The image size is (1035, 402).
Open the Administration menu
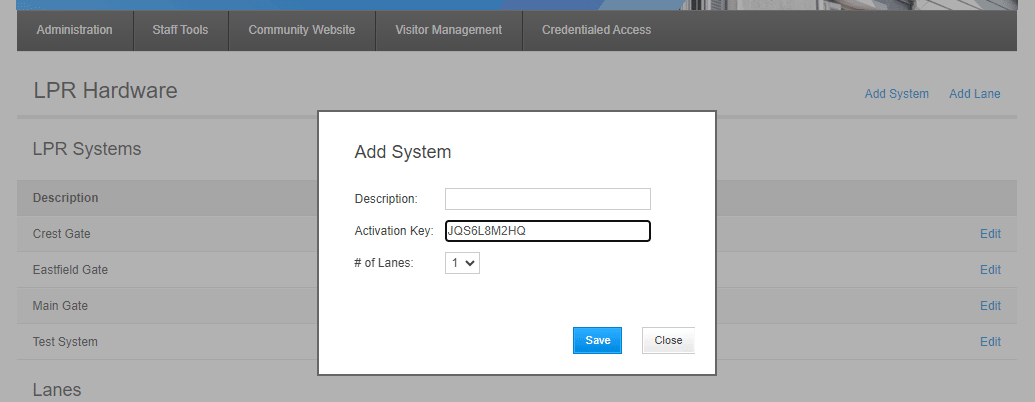pos(75,30)
